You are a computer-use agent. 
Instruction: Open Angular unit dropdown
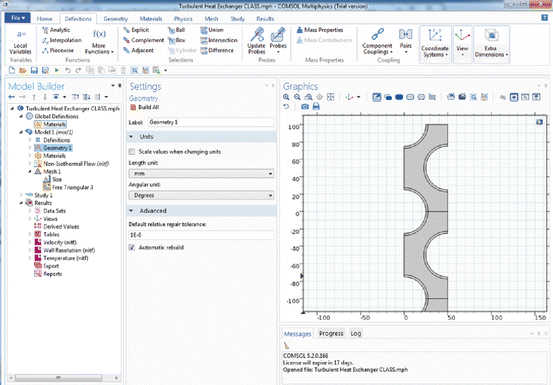[x=201, y=195]
